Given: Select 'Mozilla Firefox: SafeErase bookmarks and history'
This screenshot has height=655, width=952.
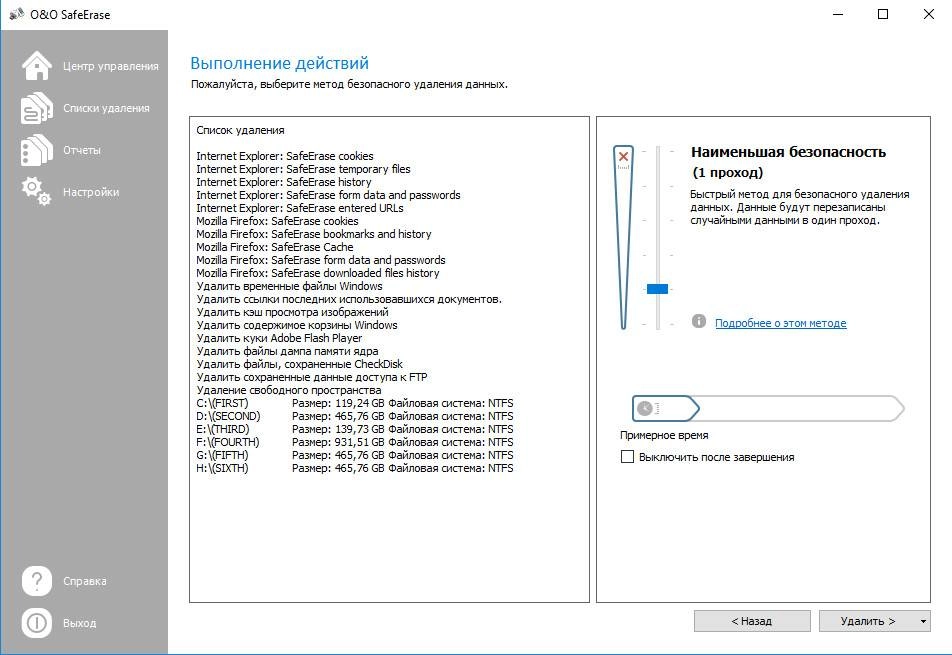Looking at the screenshot, I should pyautogui.click(x=313, y=234).
